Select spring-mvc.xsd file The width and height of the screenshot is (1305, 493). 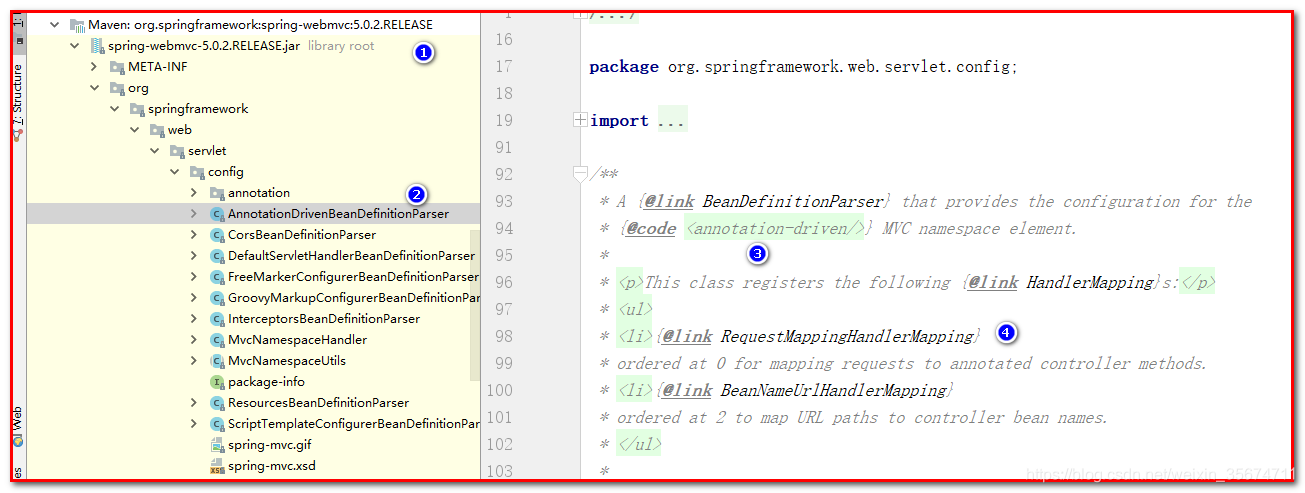pyautogui.click(x=272, y=466)
